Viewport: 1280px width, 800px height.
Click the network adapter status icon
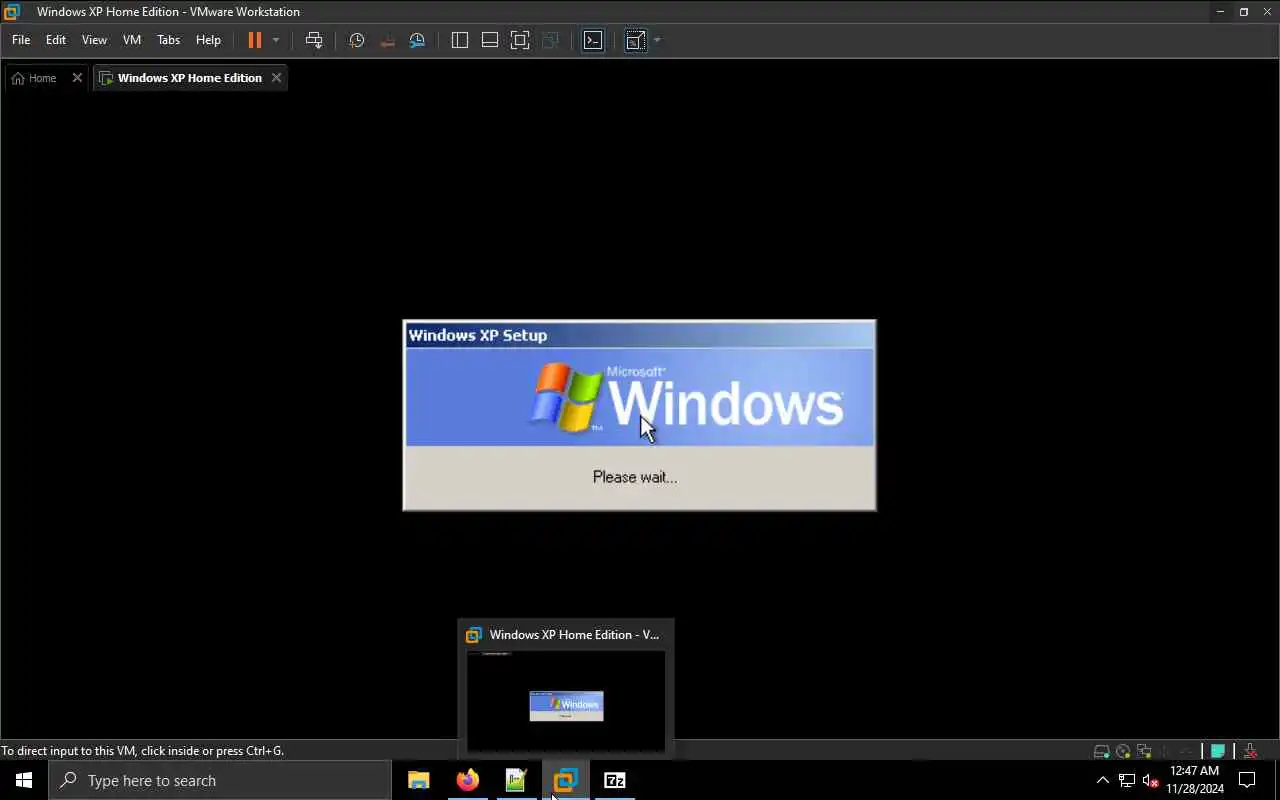coord(1145,751)
